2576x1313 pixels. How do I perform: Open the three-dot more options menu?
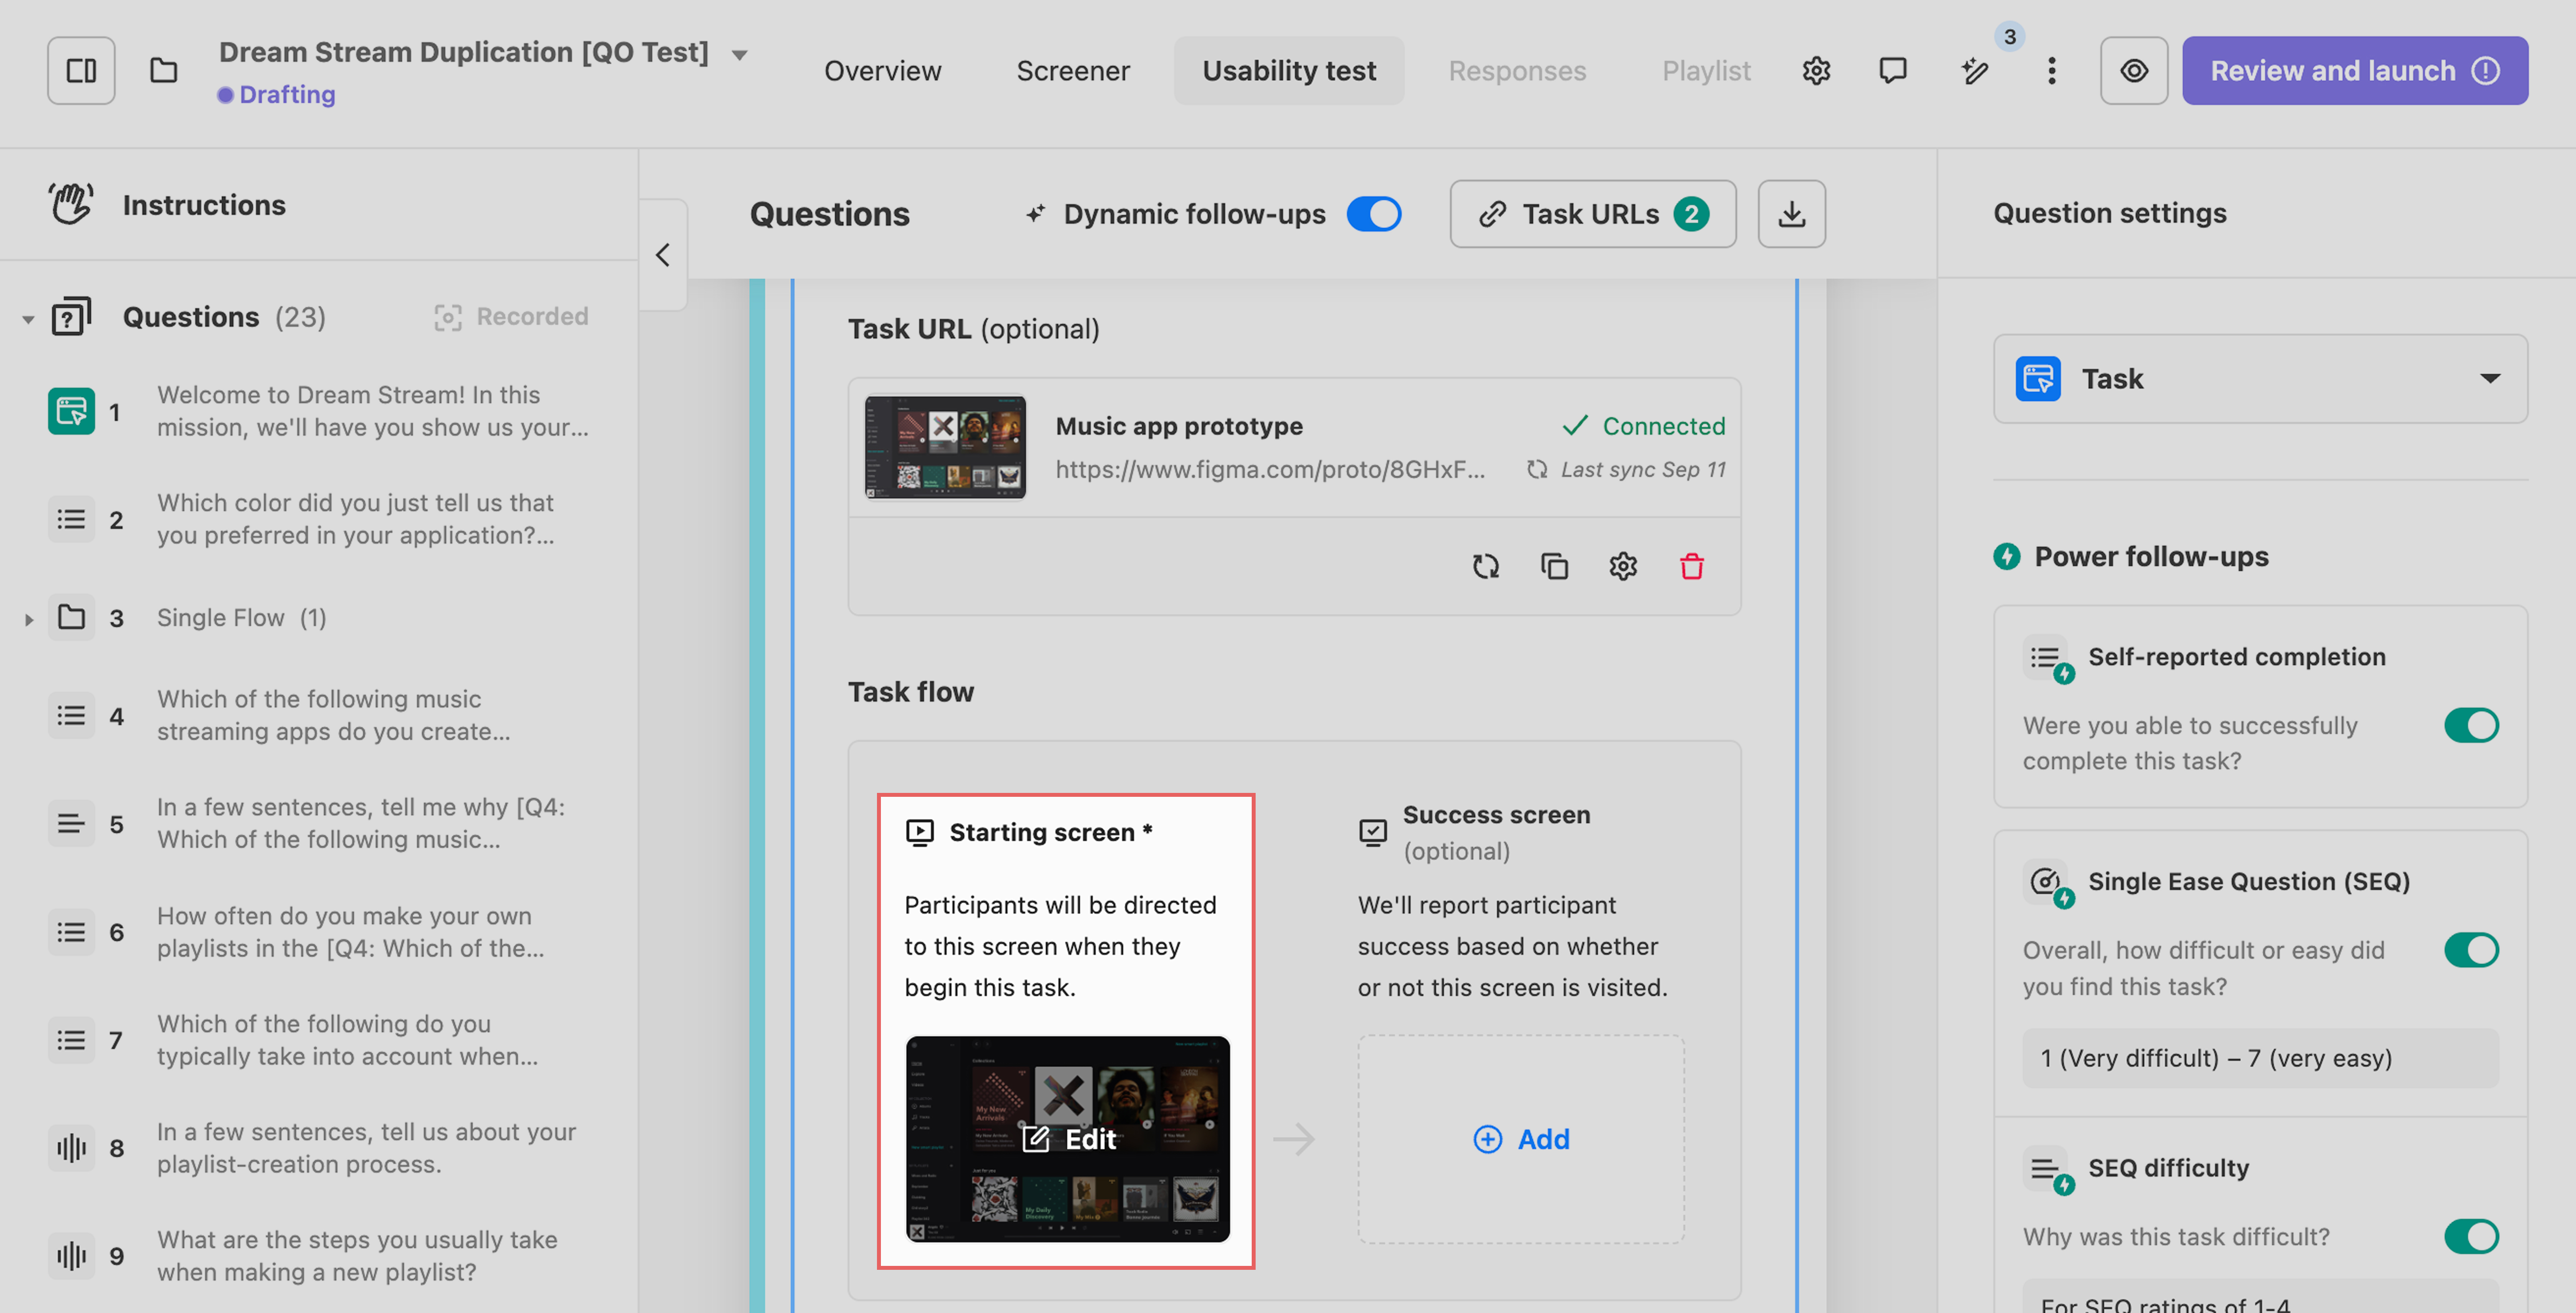2051,70
